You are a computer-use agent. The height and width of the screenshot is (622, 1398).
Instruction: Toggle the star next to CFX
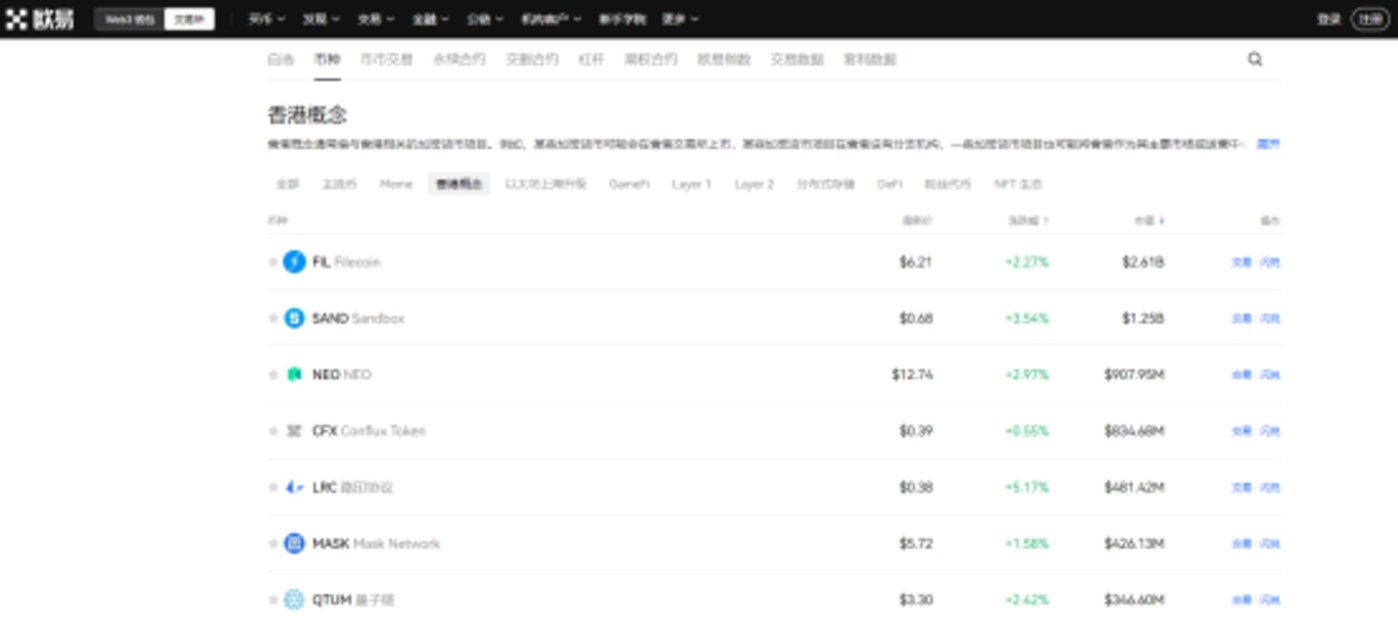273,431
